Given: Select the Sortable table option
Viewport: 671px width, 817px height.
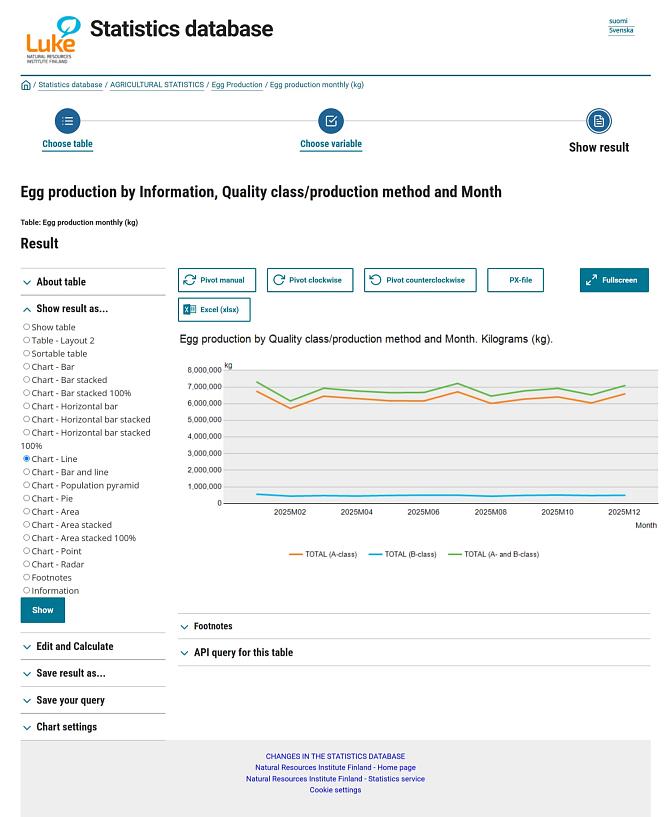Looking at the screenshot, I should coord(26,353).
